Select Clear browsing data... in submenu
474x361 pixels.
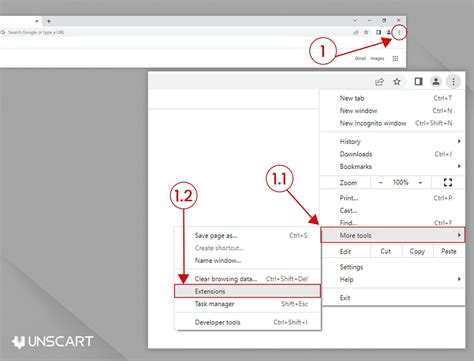pos(248,279)
